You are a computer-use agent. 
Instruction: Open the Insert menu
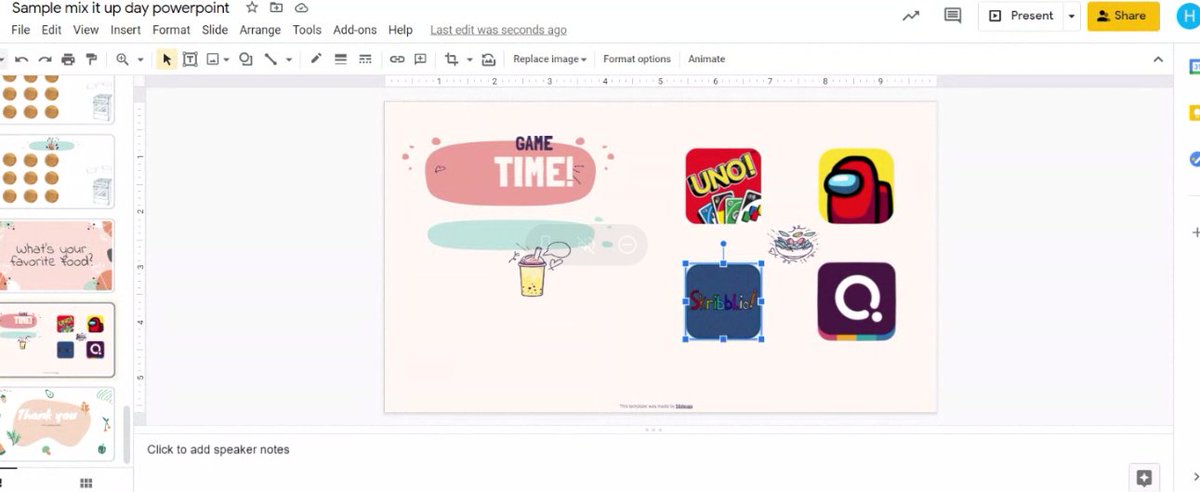coord(126,30)
